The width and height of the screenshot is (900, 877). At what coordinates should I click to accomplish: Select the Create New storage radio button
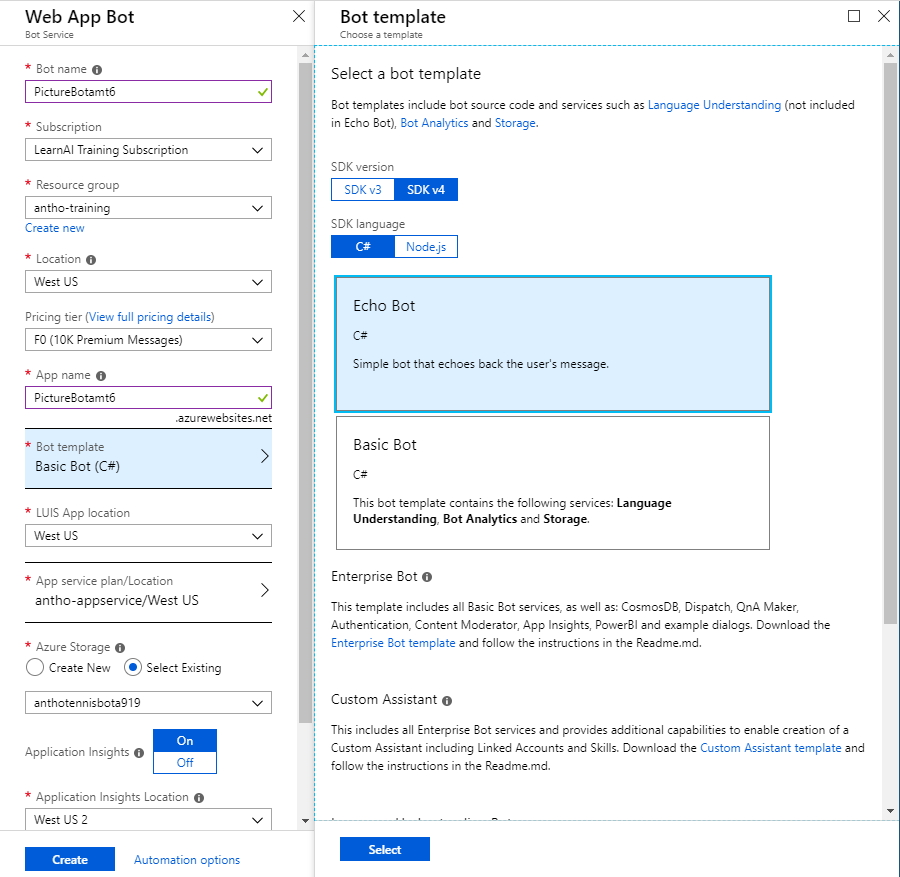[35, 667]
